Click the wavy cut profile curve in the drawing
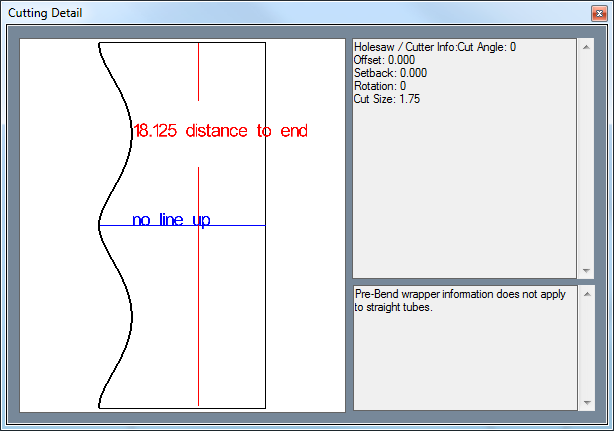Viewport: 614px width, 431px height. click(x=115, y=225)
